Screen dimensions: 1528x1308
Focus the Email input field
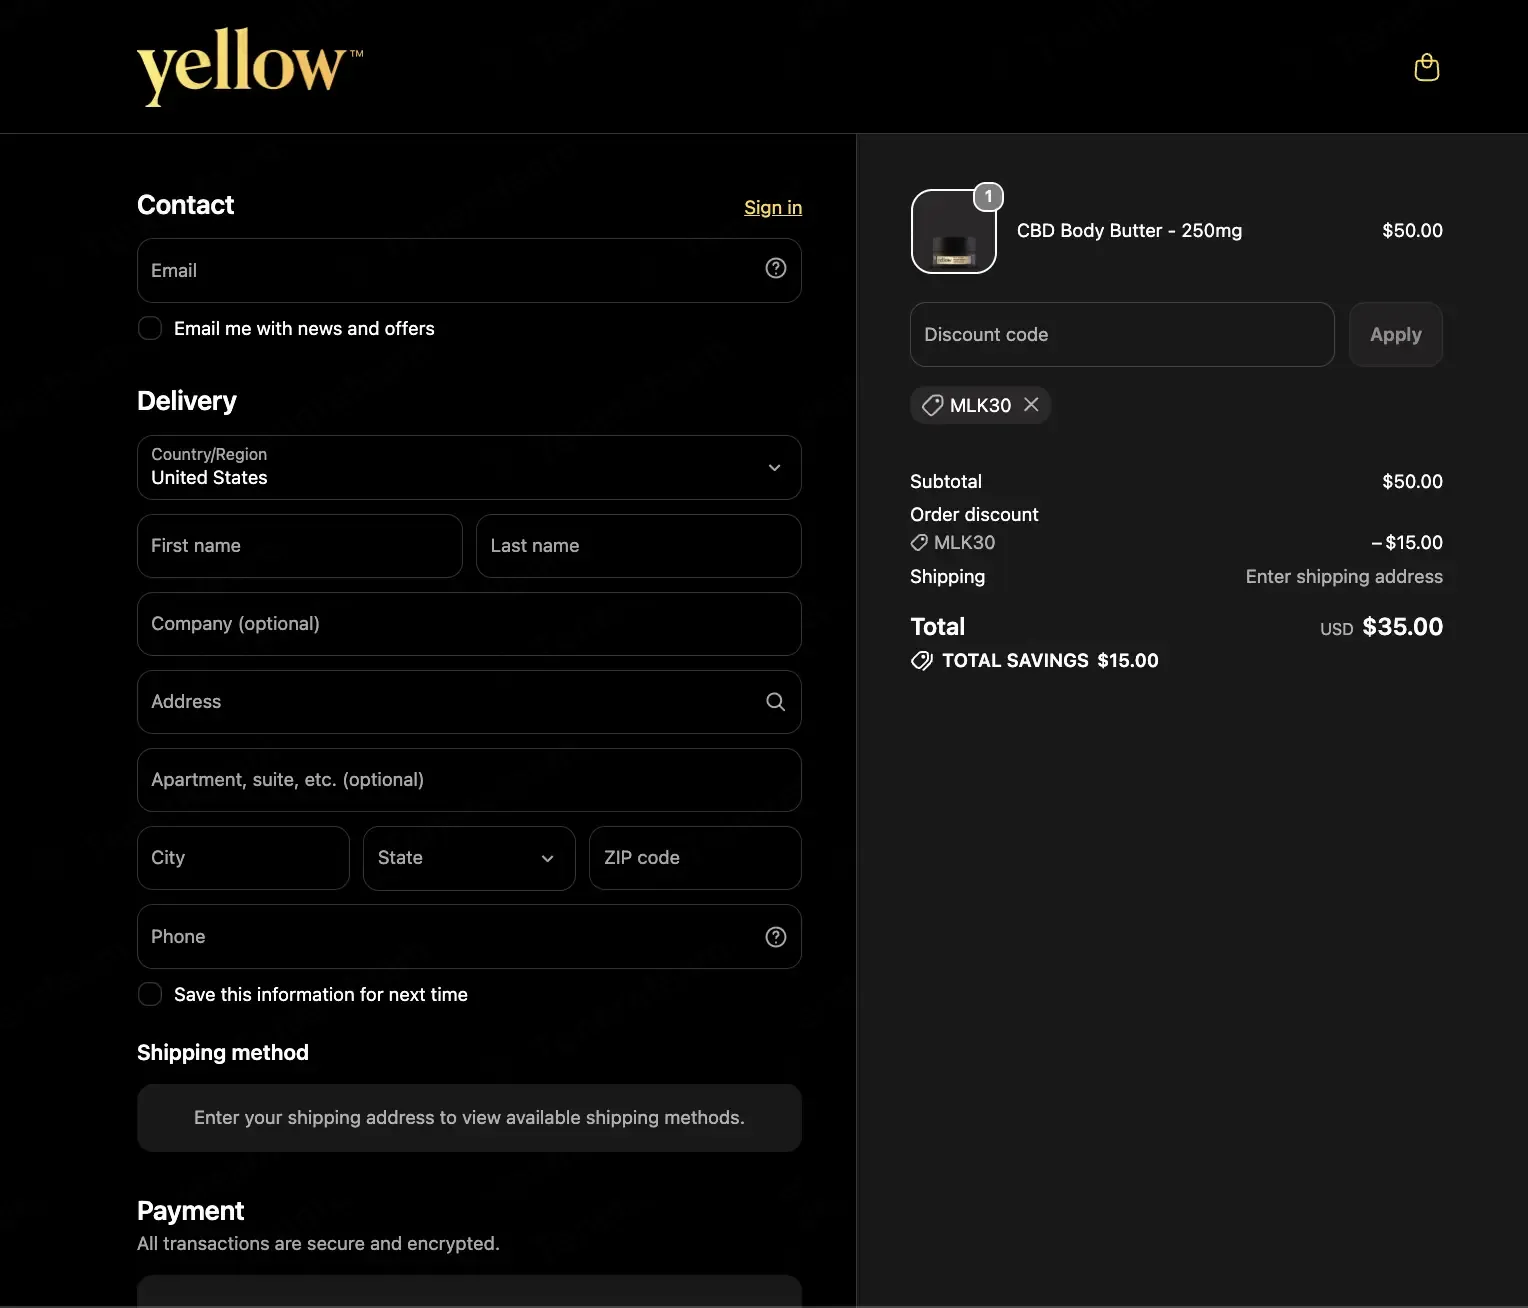[469, 270]
